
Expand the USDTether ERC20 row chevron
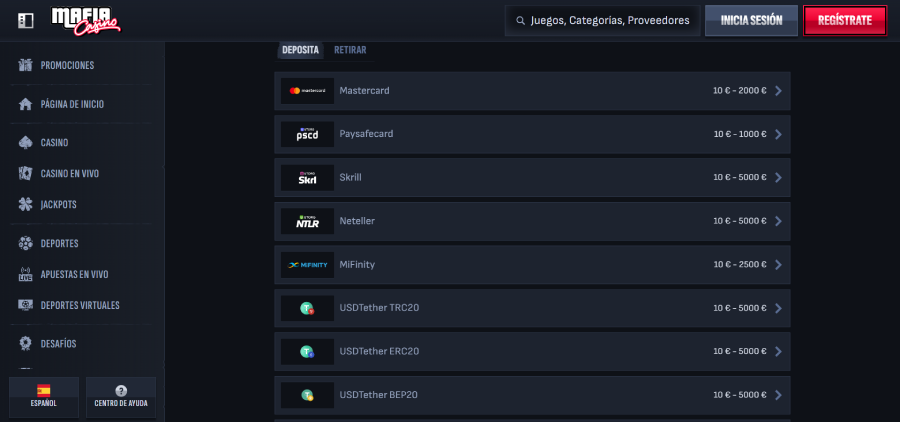click(x=778, y=351)
